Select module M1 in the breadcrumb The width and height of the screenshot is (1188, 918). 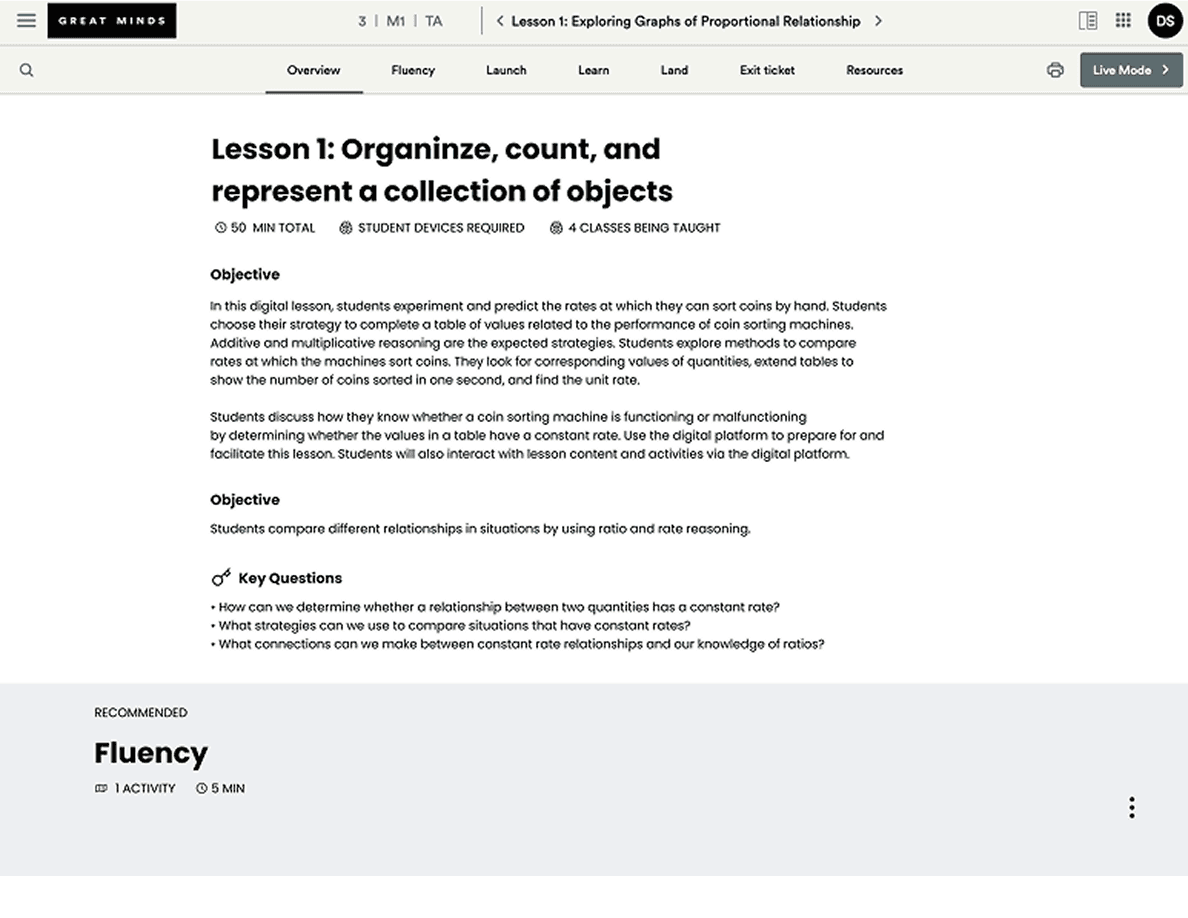tap(395, 21)
